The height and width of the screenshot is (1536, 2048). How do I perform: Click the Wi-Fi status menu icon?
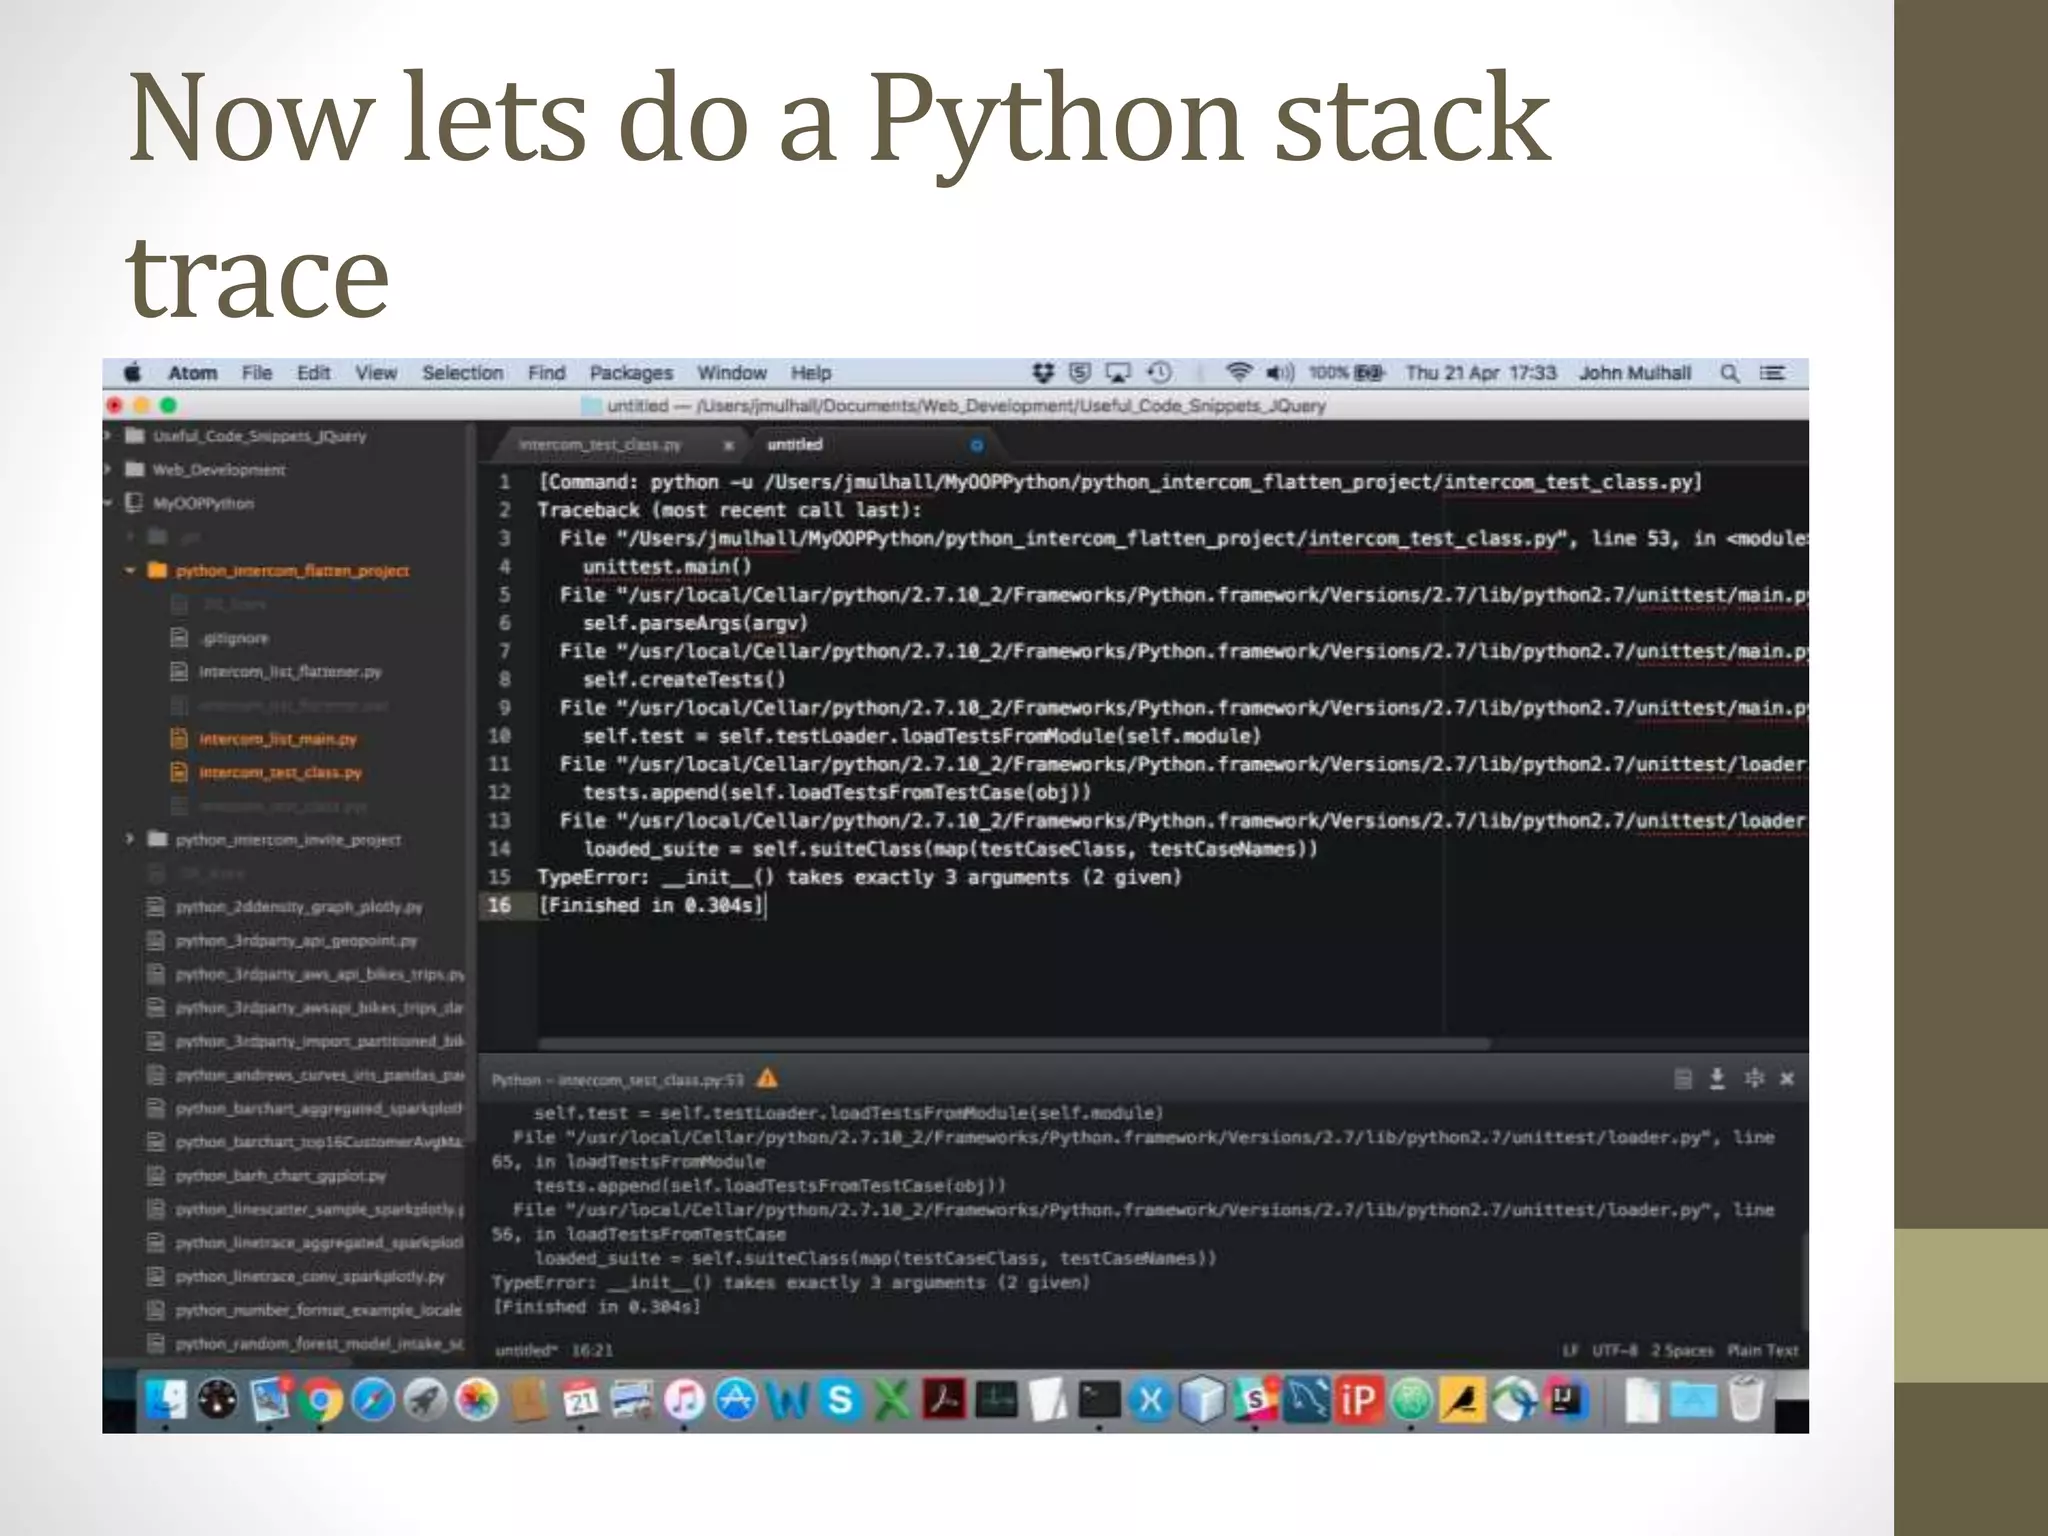pos(1238,373)
